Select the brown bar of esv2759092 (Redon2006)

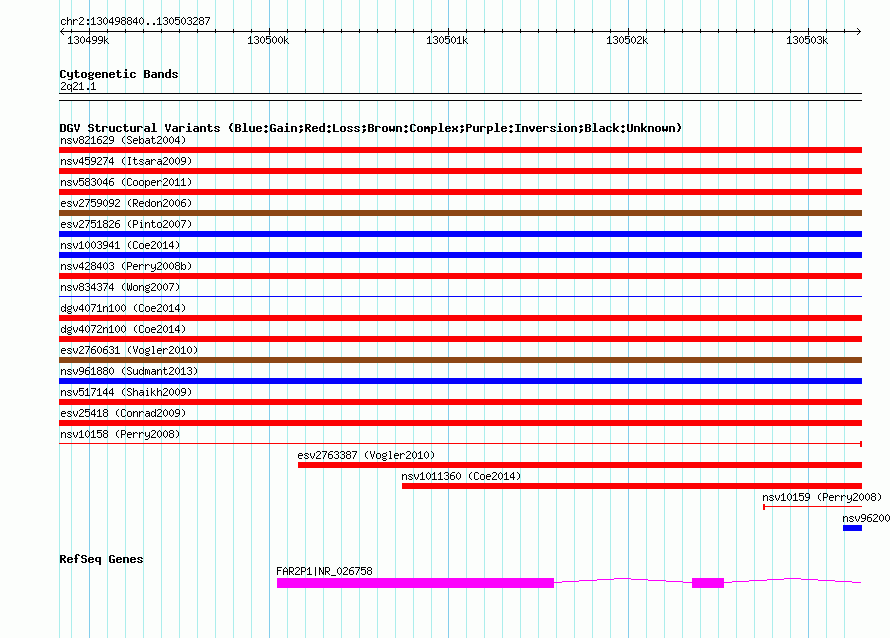point(460,213)
